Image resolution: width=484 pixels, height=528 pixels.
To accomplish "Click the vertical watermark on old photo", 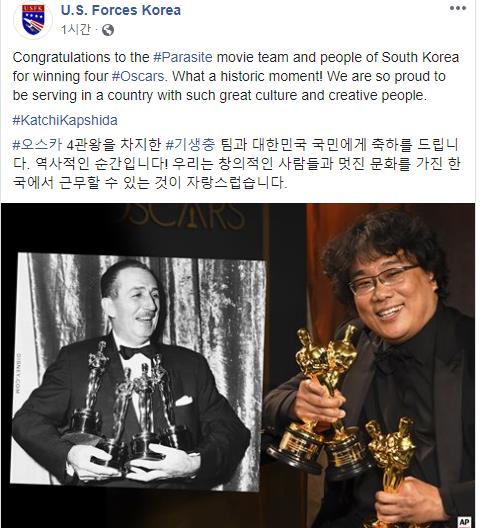I will tap(19, 373).
